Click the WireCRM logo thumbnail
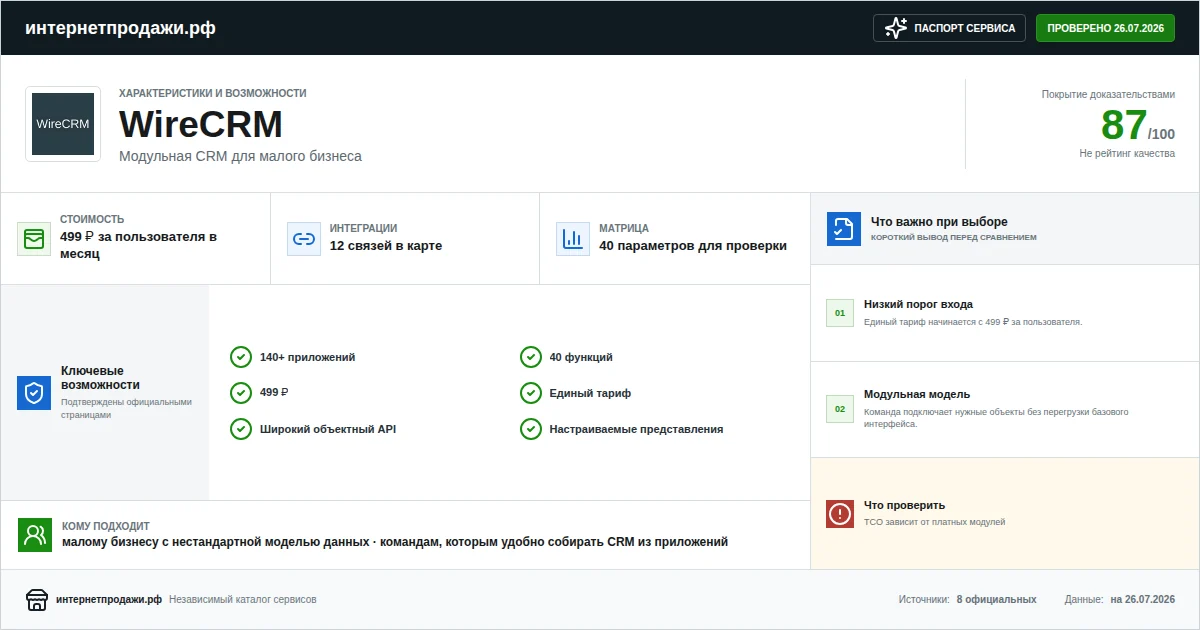Screen dimensions: 1200x630 tap(63, 124)
